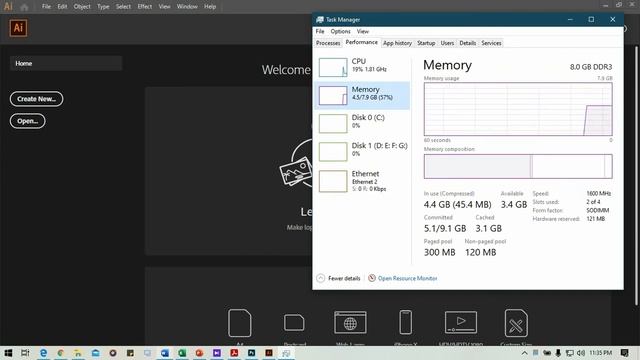Screen dimensions: 640x360
Task: Open the Illustrator Window menu
Action: coord(187,7)
